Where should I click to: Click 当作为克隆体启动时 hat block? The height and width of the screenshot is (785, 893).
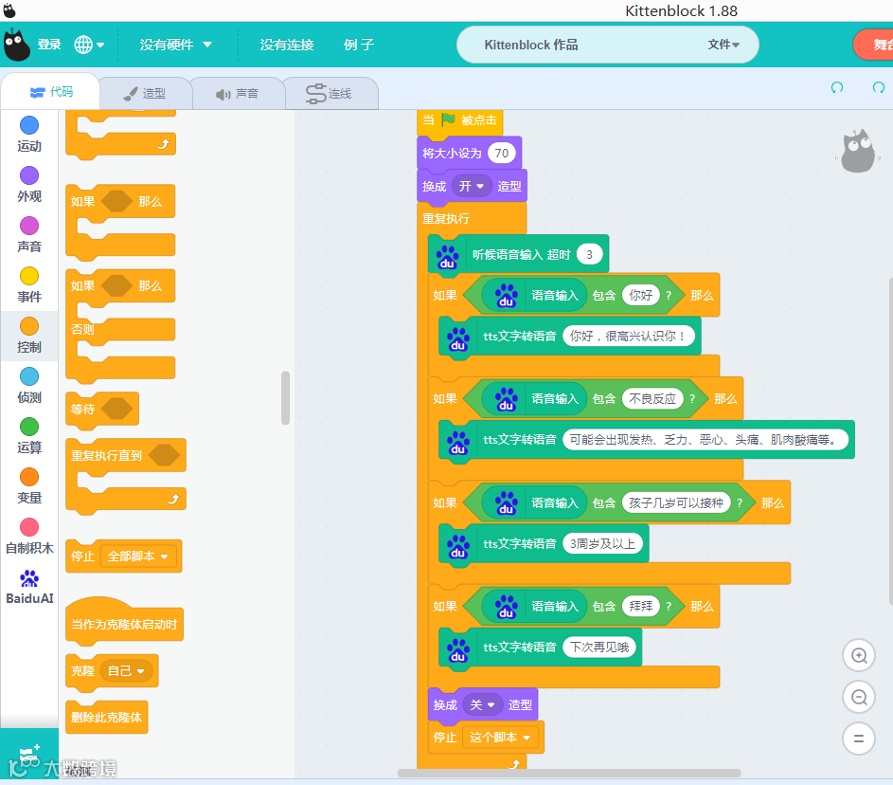click(124, 623)
